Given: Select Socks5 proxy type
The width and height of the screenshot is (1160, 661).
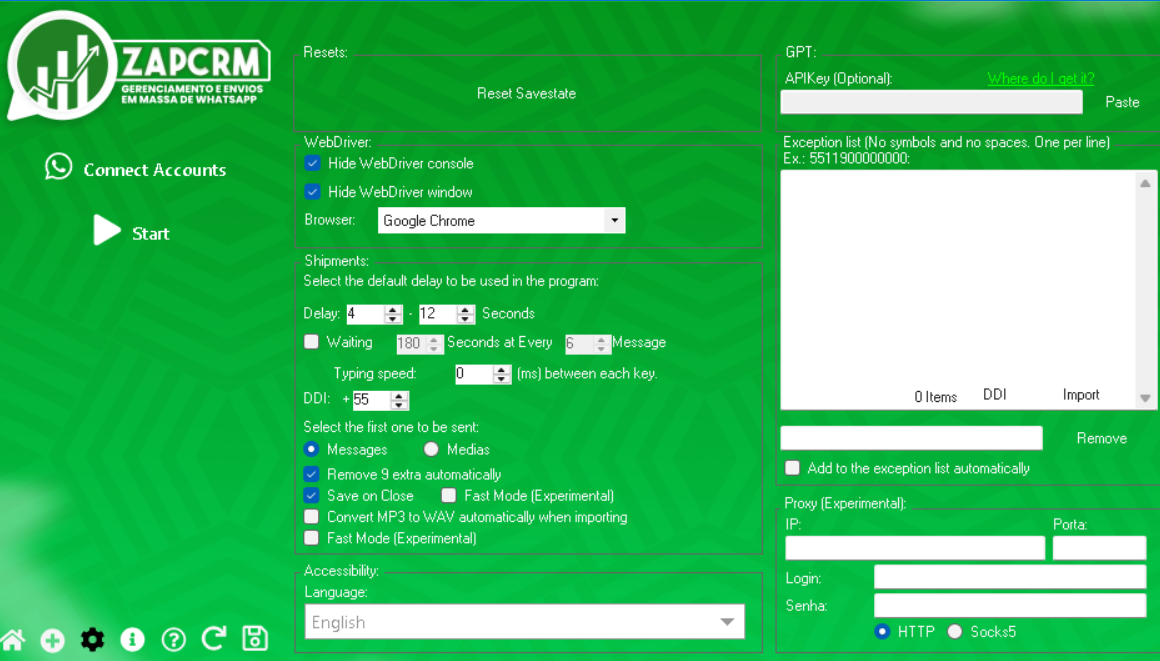Looking at the screenshot, I should pos(955,632).
